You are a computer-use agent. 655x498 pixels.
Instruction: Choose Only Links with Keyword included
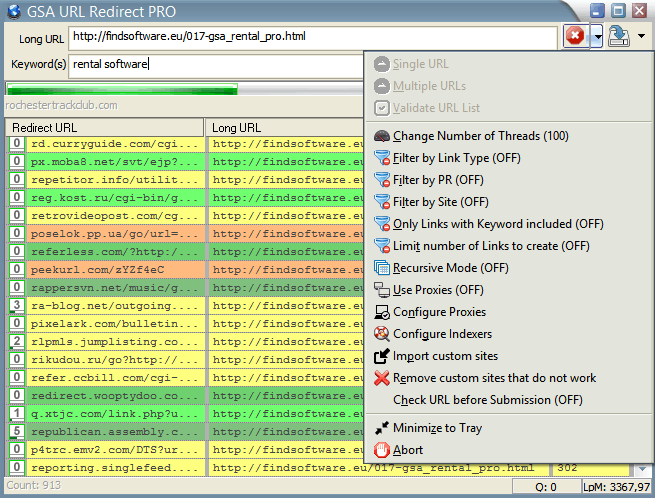click(x=498, y=224)
